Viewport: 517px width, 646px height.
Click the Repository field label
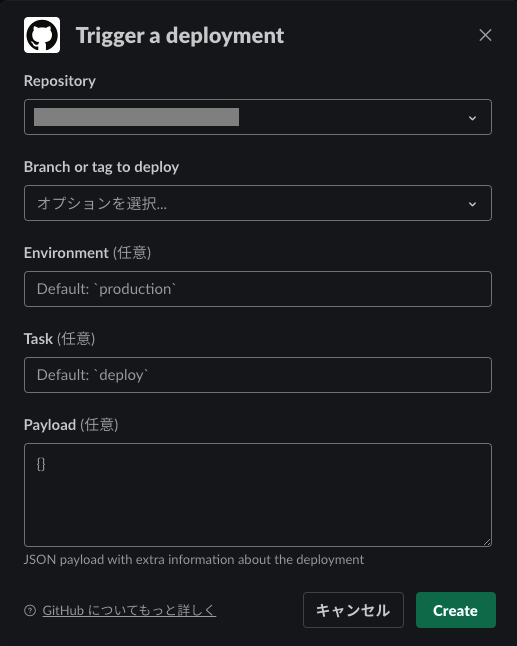coord(60,81)
